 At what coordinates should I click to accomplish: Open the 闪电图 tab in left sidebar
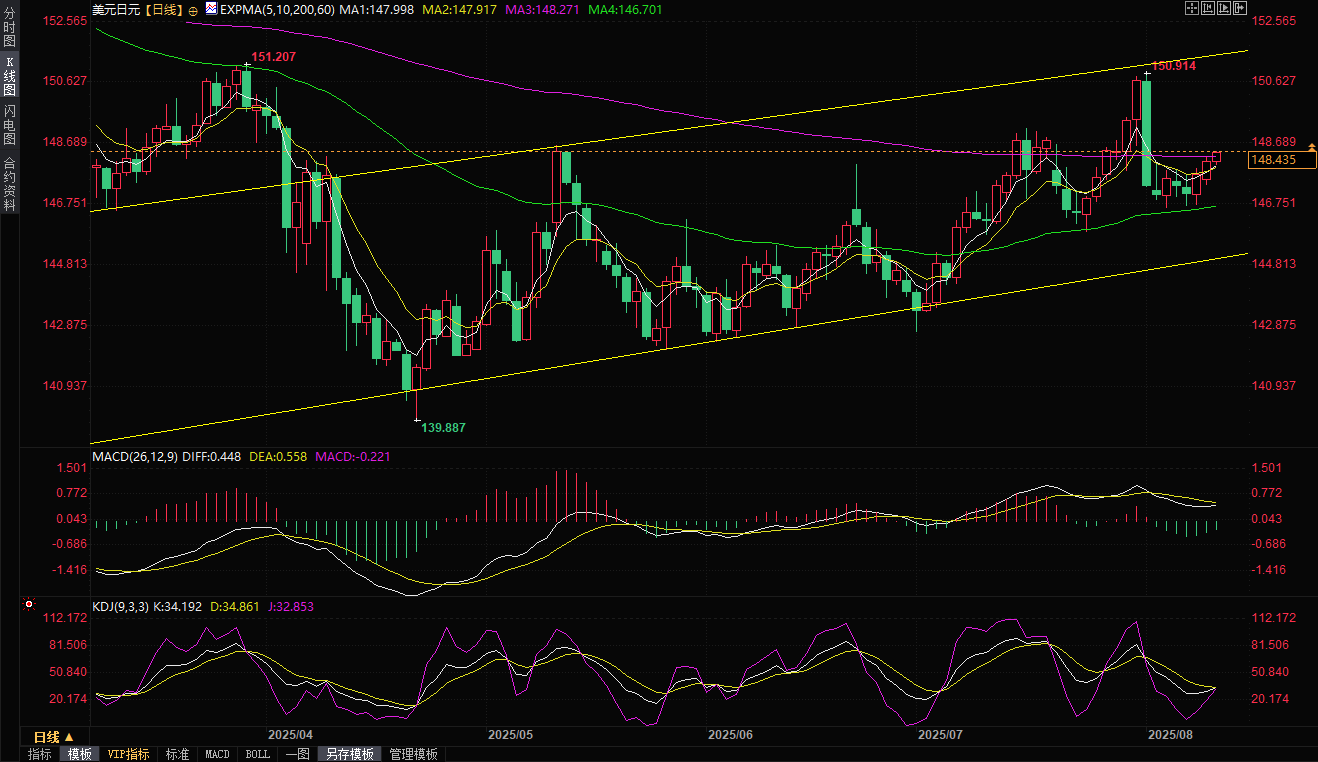click(x=10, y=124)
